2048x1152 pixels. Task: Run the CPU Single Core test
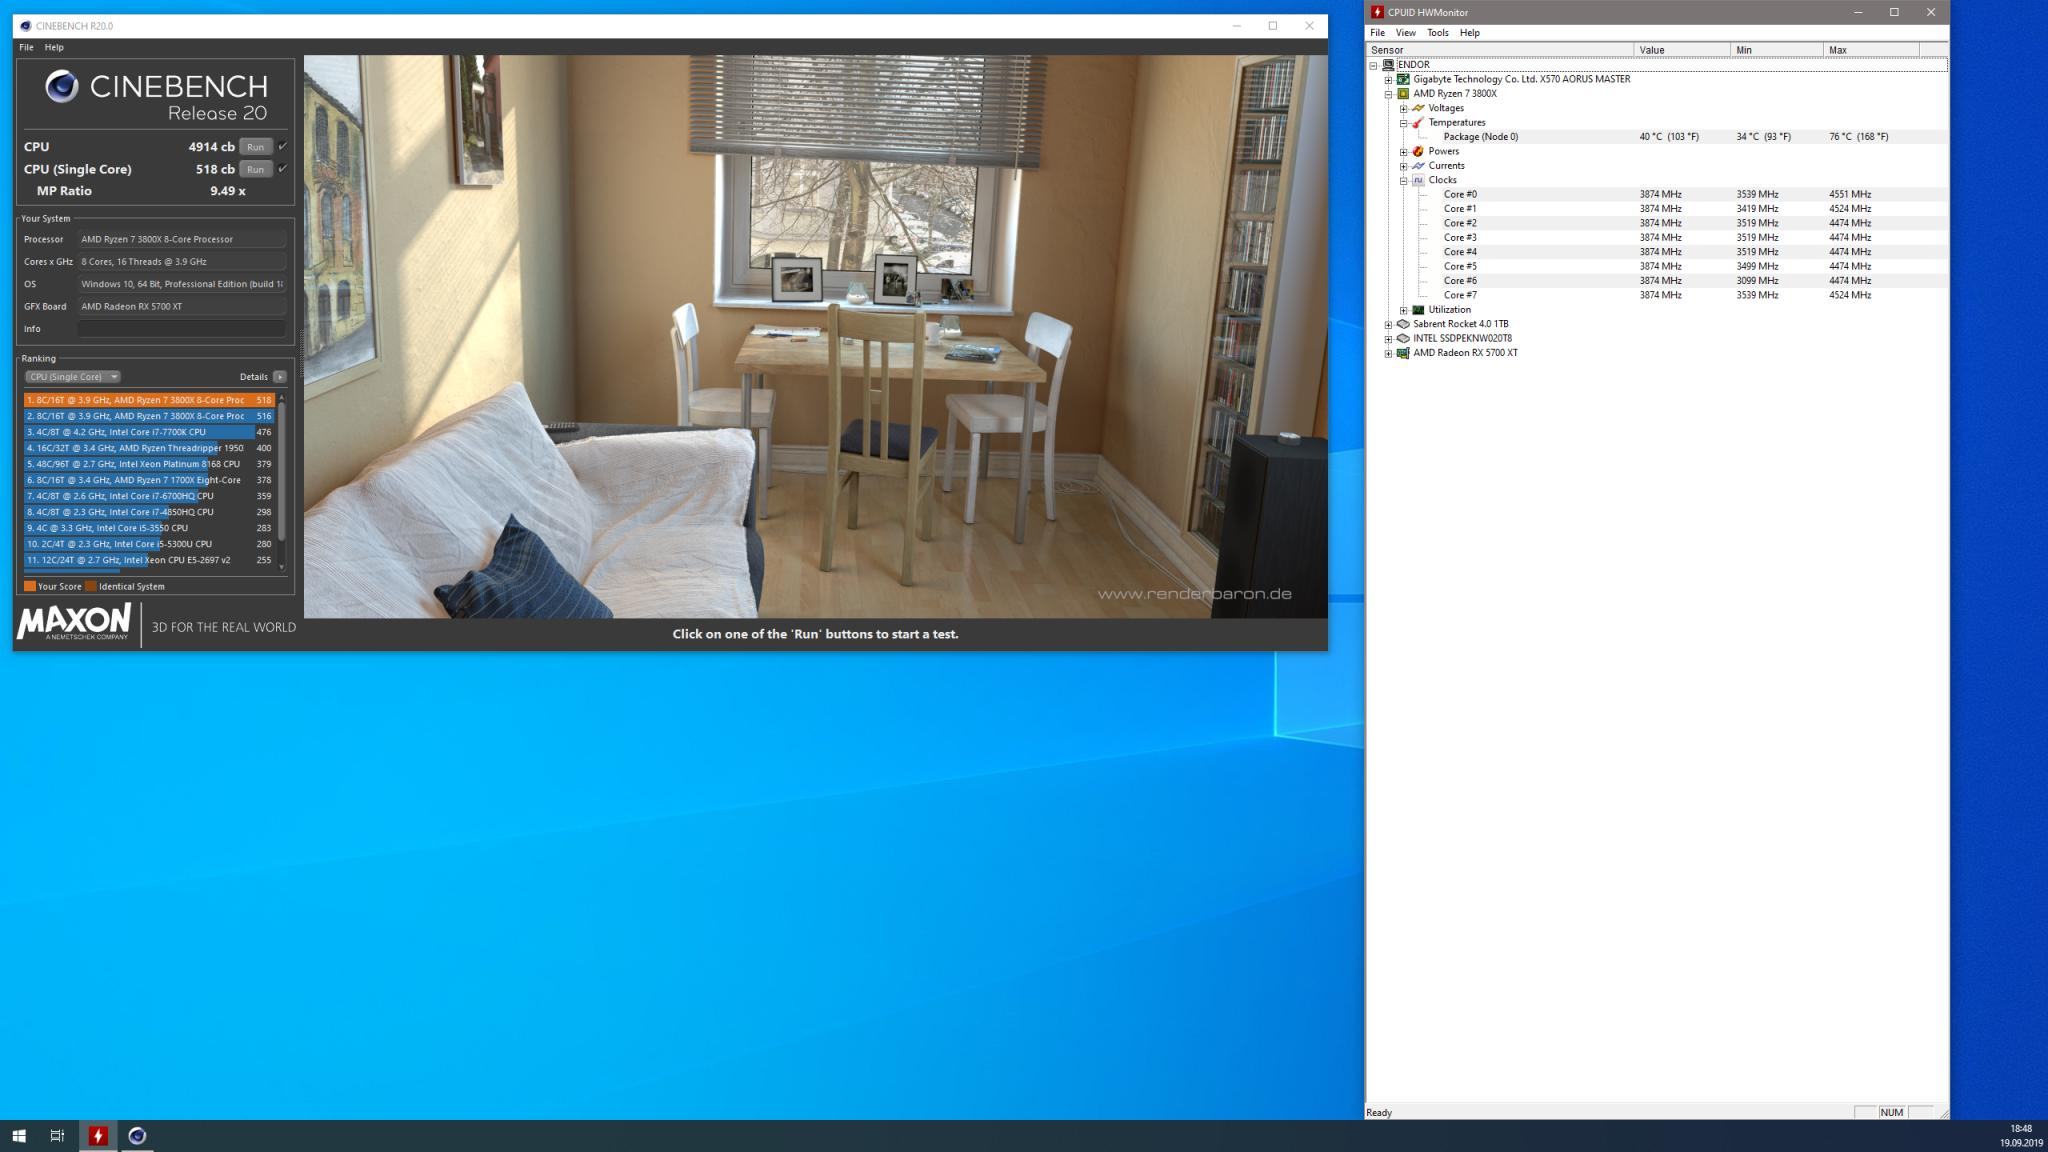click(x=255, y=169)
